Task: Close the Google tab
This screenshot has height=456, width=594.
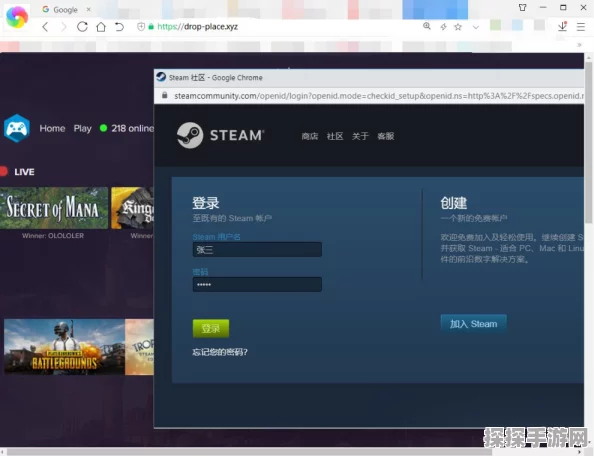Action: pos(89,9)
